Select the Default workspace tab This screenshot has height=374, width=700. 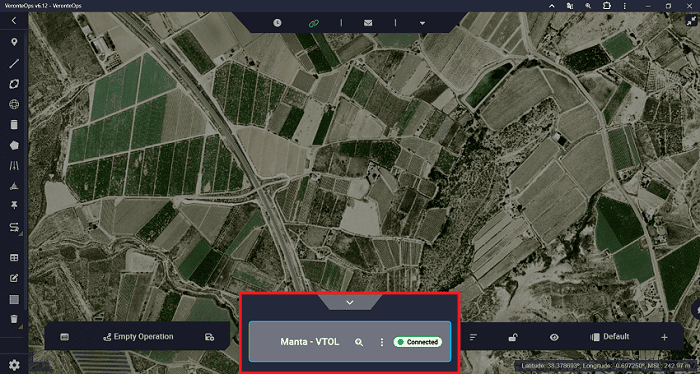coord(609,337)
